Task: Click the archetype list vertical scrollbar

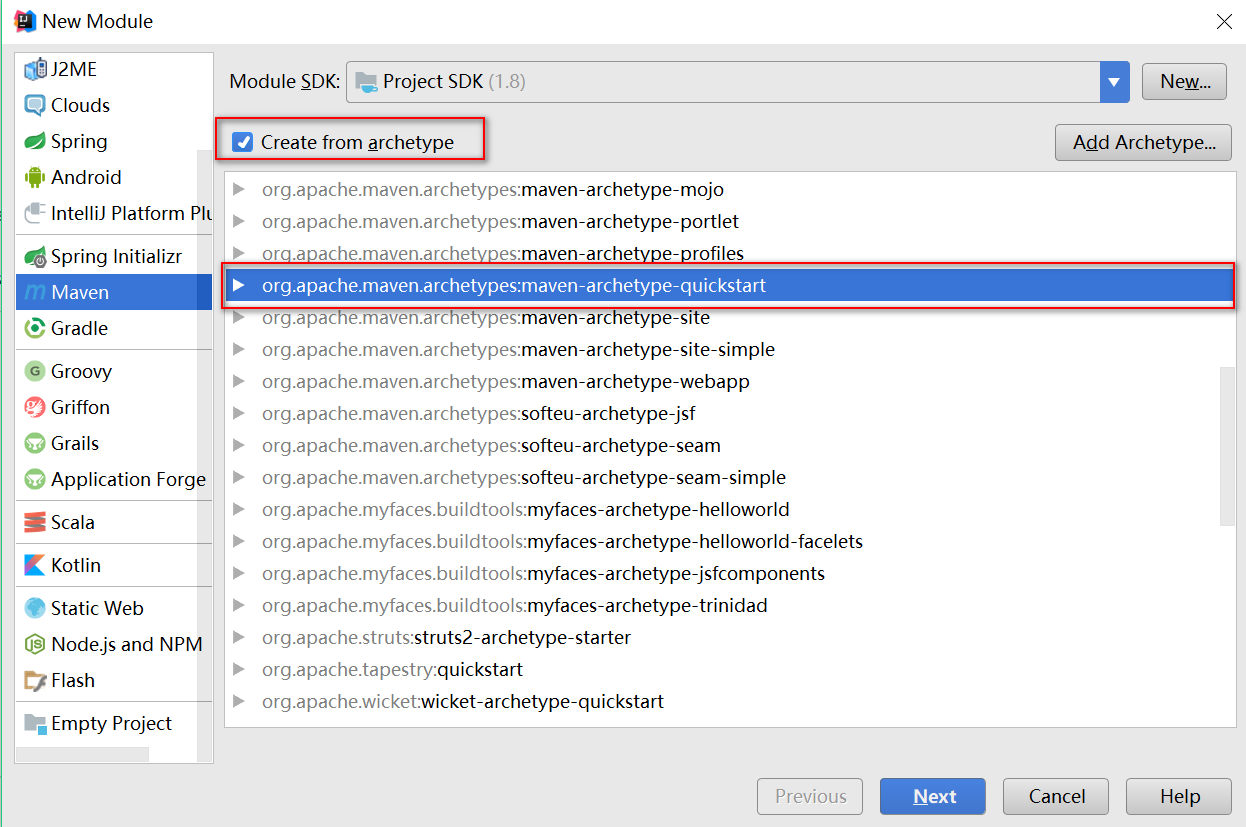Action: point(1228,445)
